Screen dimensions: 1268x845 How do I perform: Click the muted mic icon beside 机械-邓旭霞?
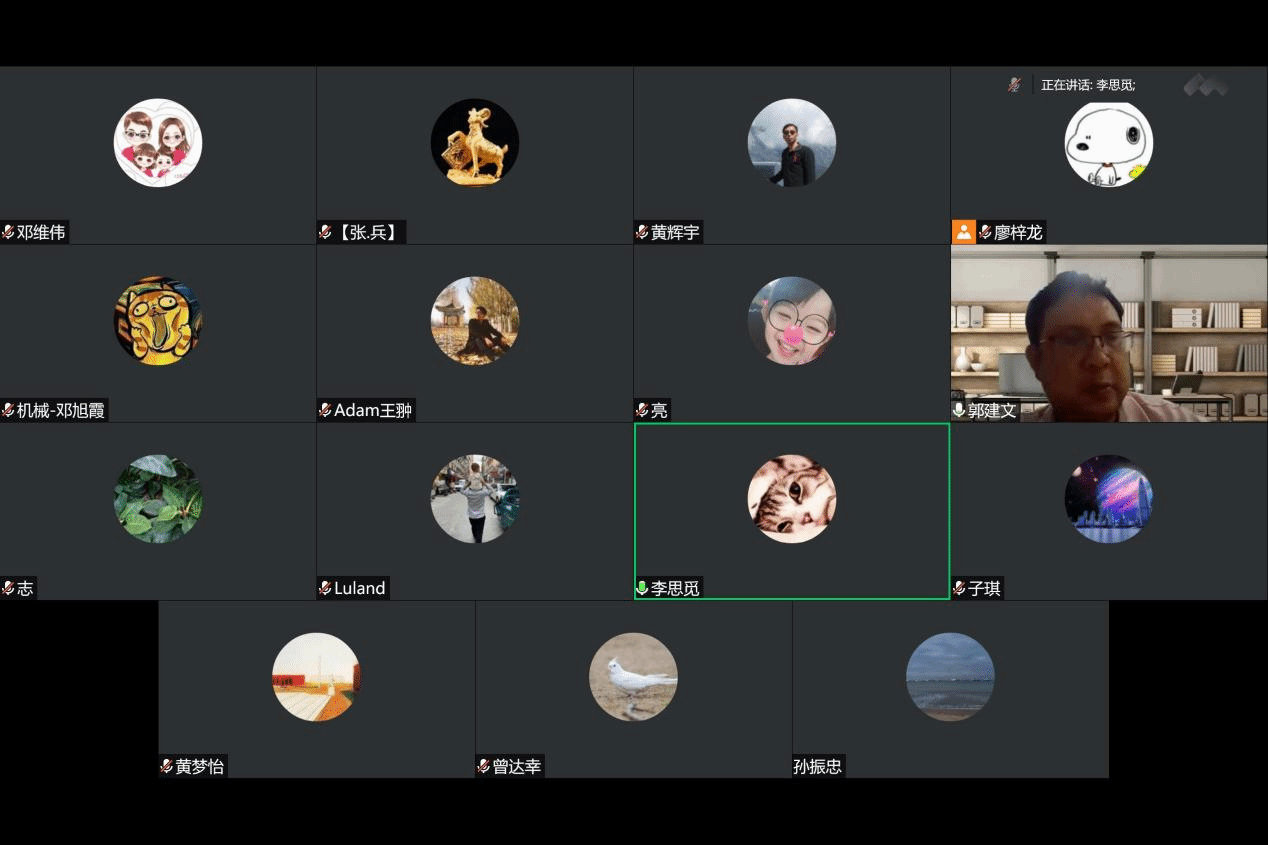8,410
